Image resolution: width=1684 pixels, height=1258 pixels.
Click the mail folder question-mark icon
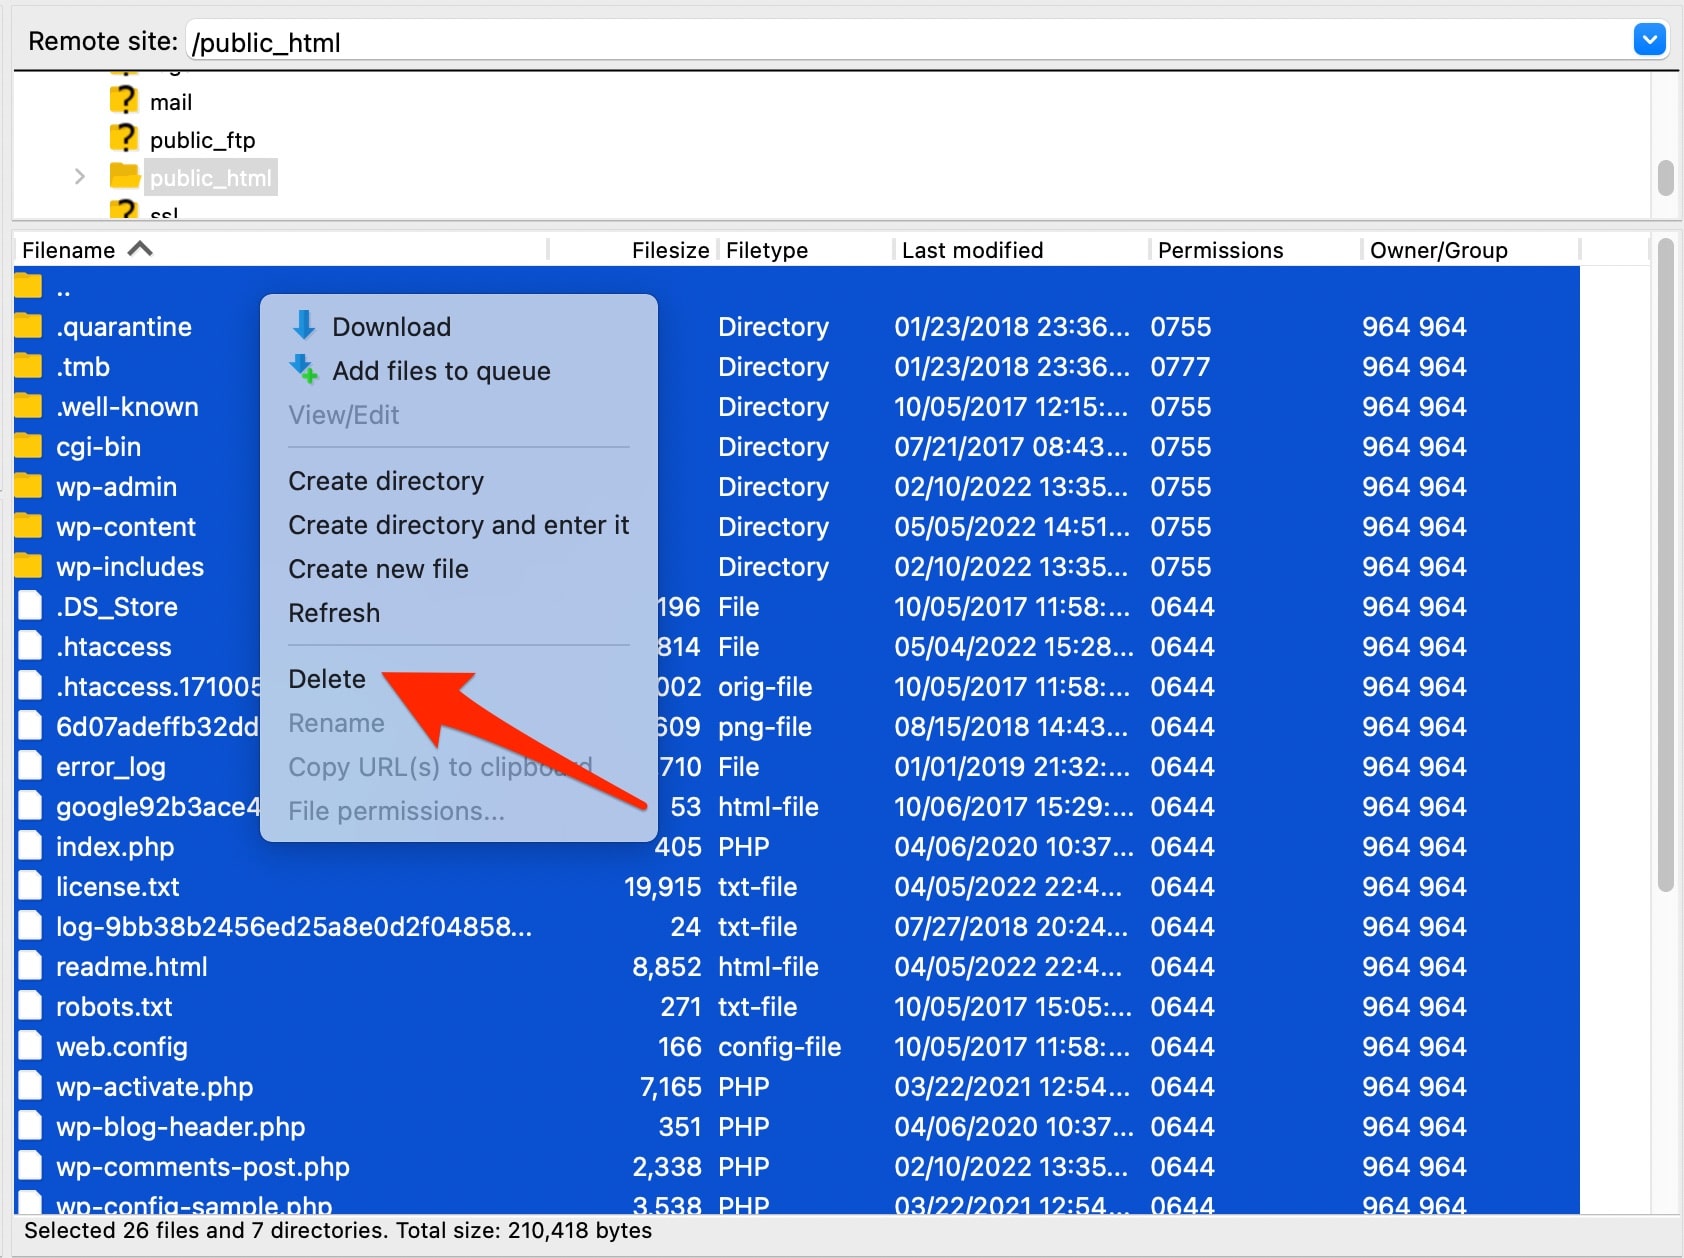pyautogui.click(x=124, y=100)
